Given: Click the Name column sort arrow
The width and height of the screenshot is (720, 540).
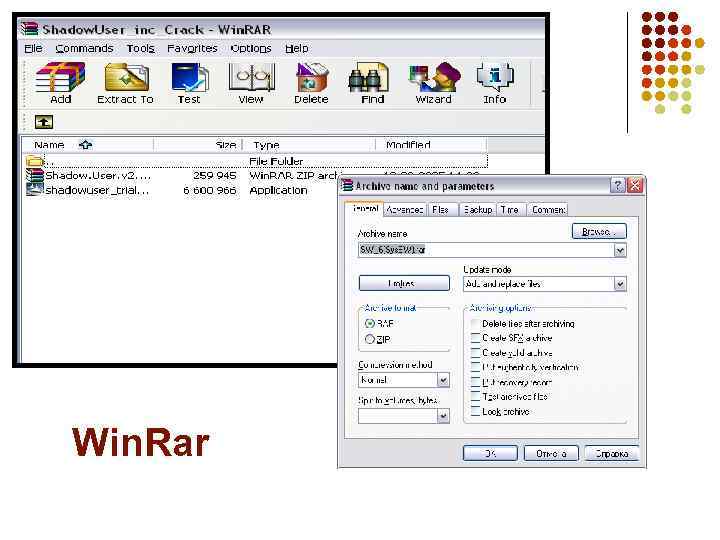Looking at the screenshot, I should tap(85, 145).
